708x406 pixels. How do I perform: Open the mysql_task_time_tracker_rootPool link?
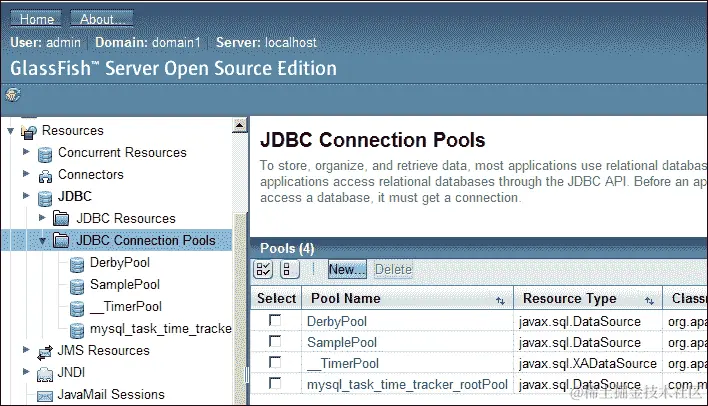coord(407,385)
